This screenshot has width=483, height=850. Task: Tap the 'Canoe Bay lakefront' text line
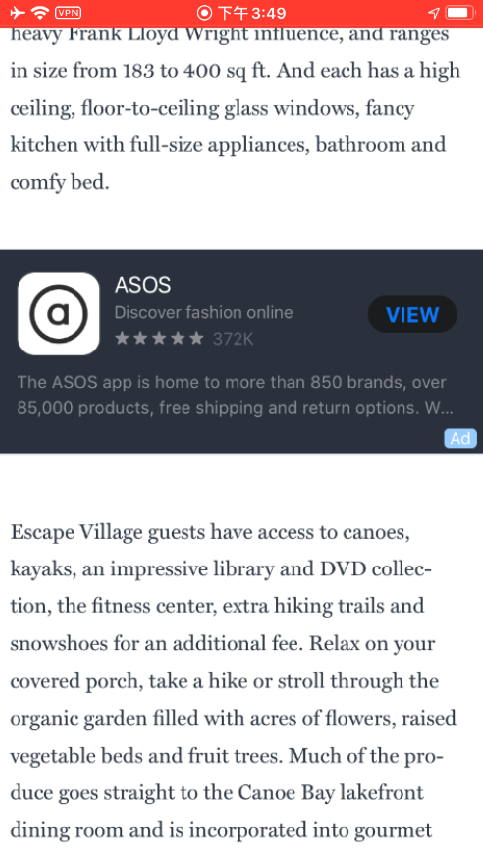(217, 793)
